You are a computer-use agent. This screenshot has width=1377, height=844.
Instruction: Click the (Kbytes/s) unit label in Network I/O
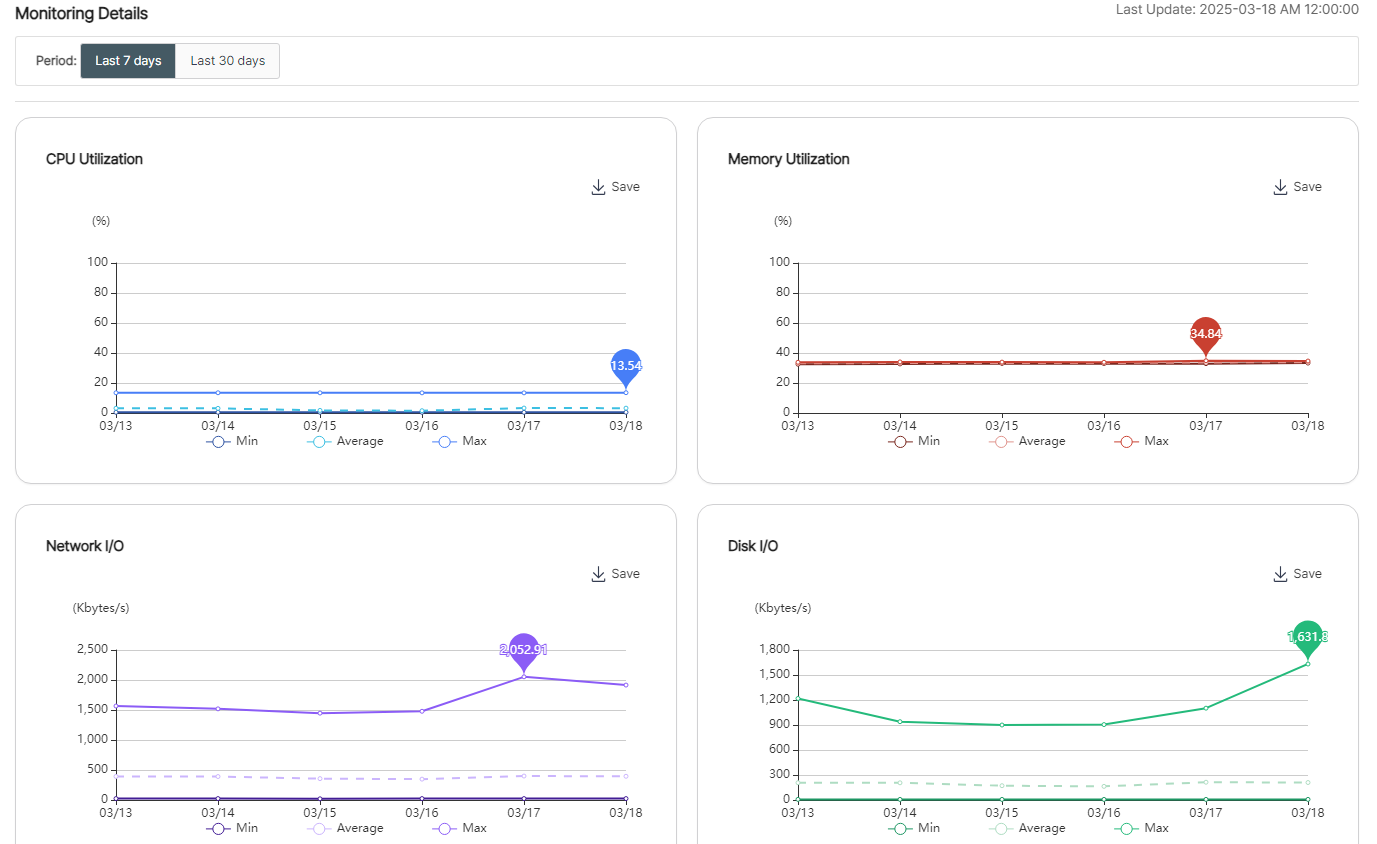(101, 608)
